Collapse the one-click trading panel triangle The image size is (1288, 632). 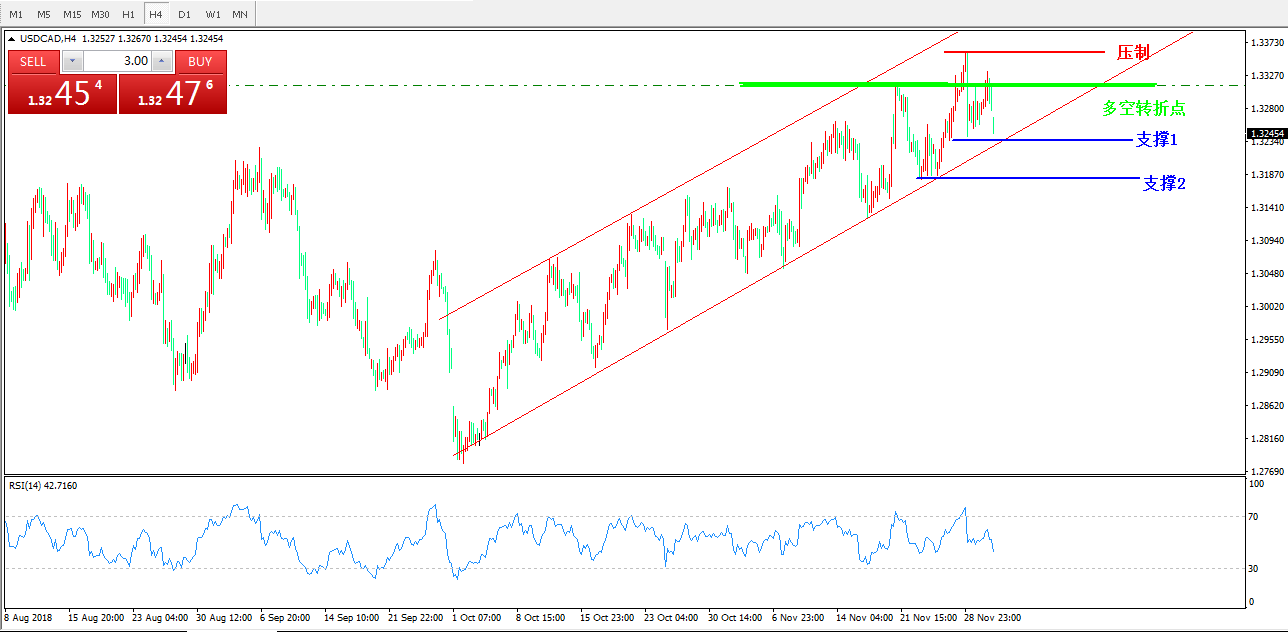[12, 39]
